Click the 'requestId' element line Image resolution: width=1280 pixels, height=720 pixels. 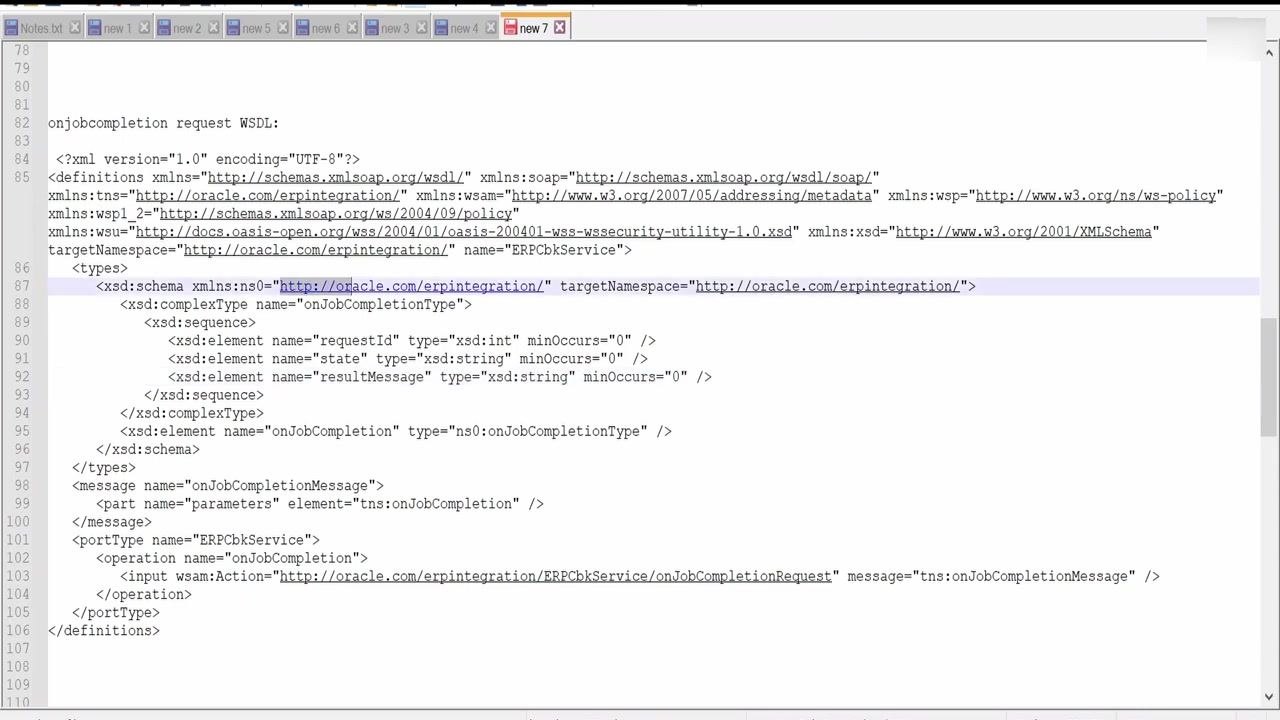[412, 340]
